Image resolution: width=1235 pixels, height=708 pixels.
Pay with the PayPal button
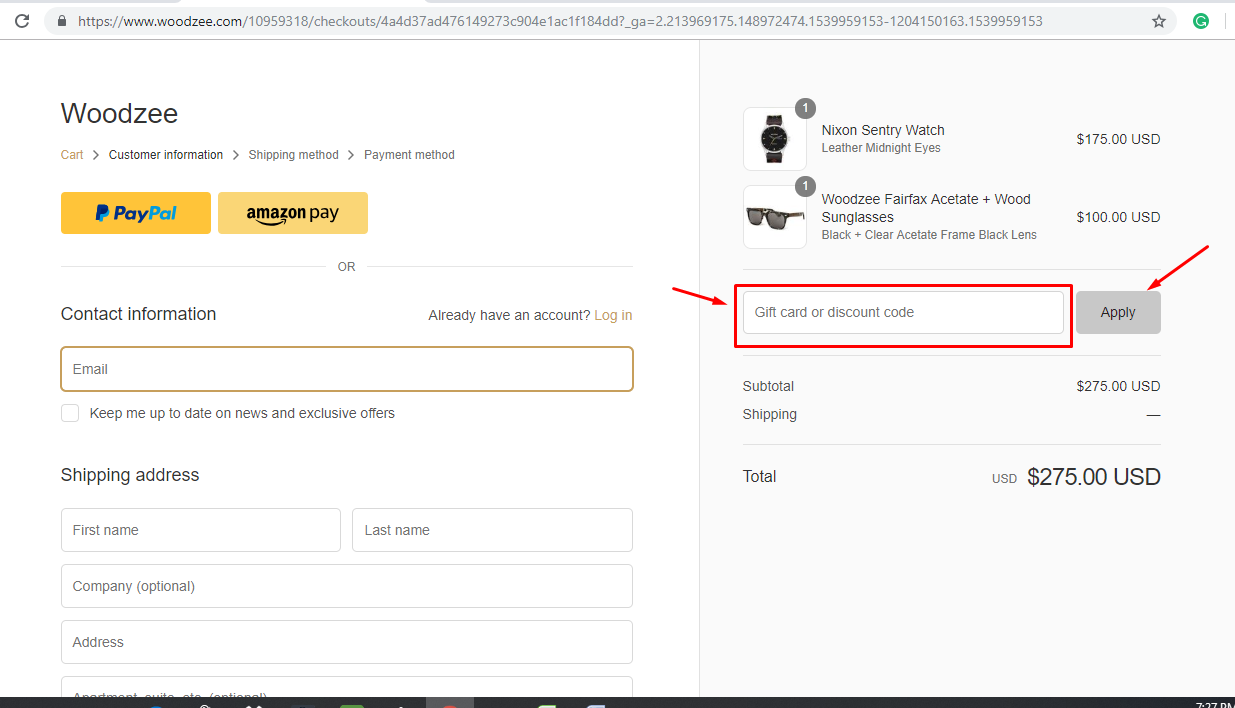point(136,213)
